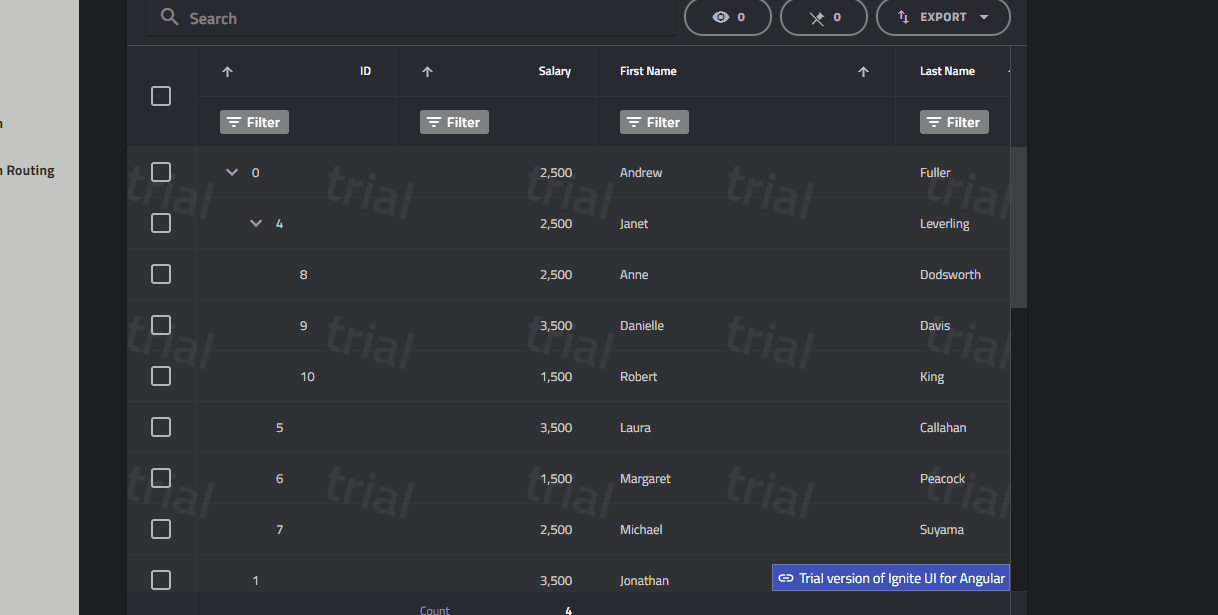Select the checkbox for Robert King's row

pos(161,376)
